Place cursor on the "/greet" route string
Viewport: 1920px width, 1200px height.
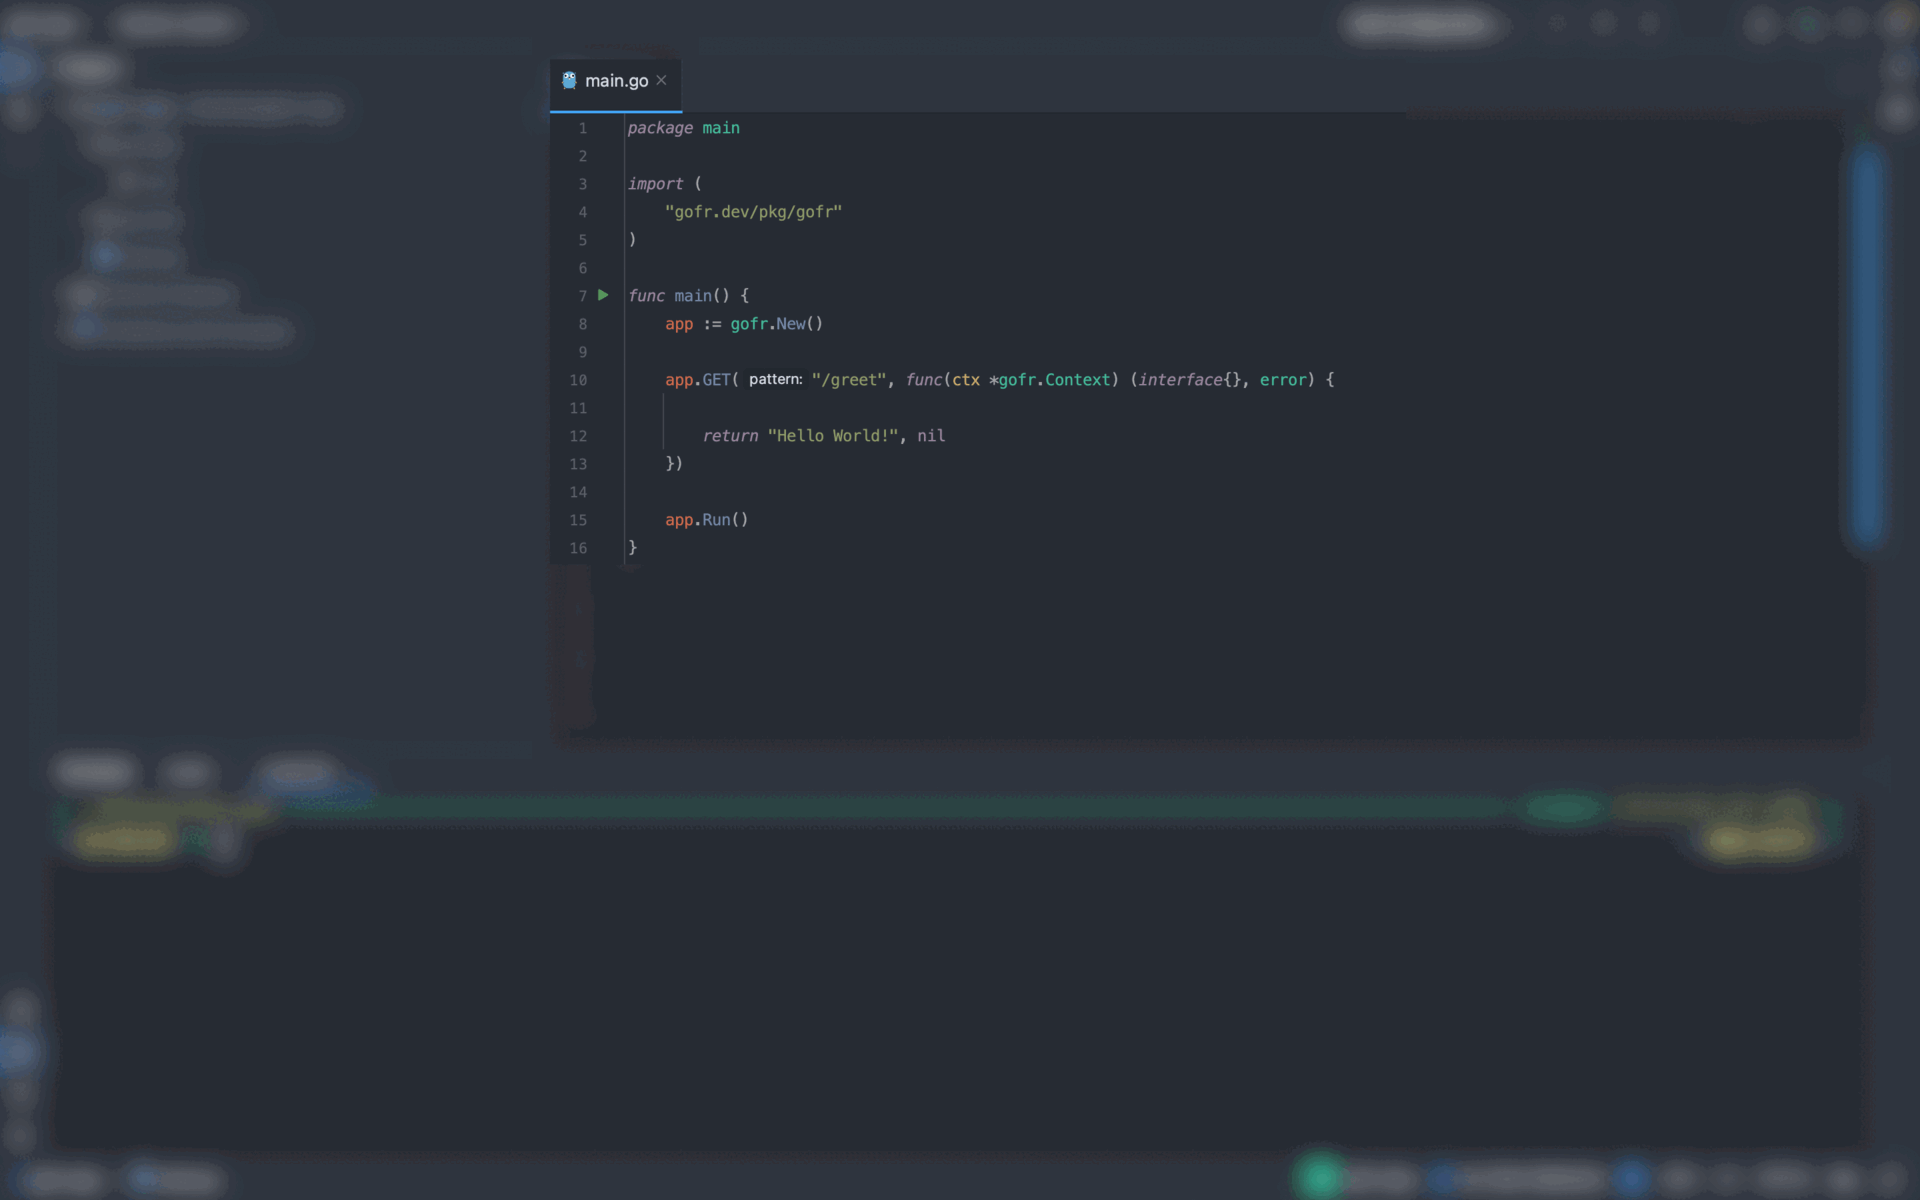point(848,380)
